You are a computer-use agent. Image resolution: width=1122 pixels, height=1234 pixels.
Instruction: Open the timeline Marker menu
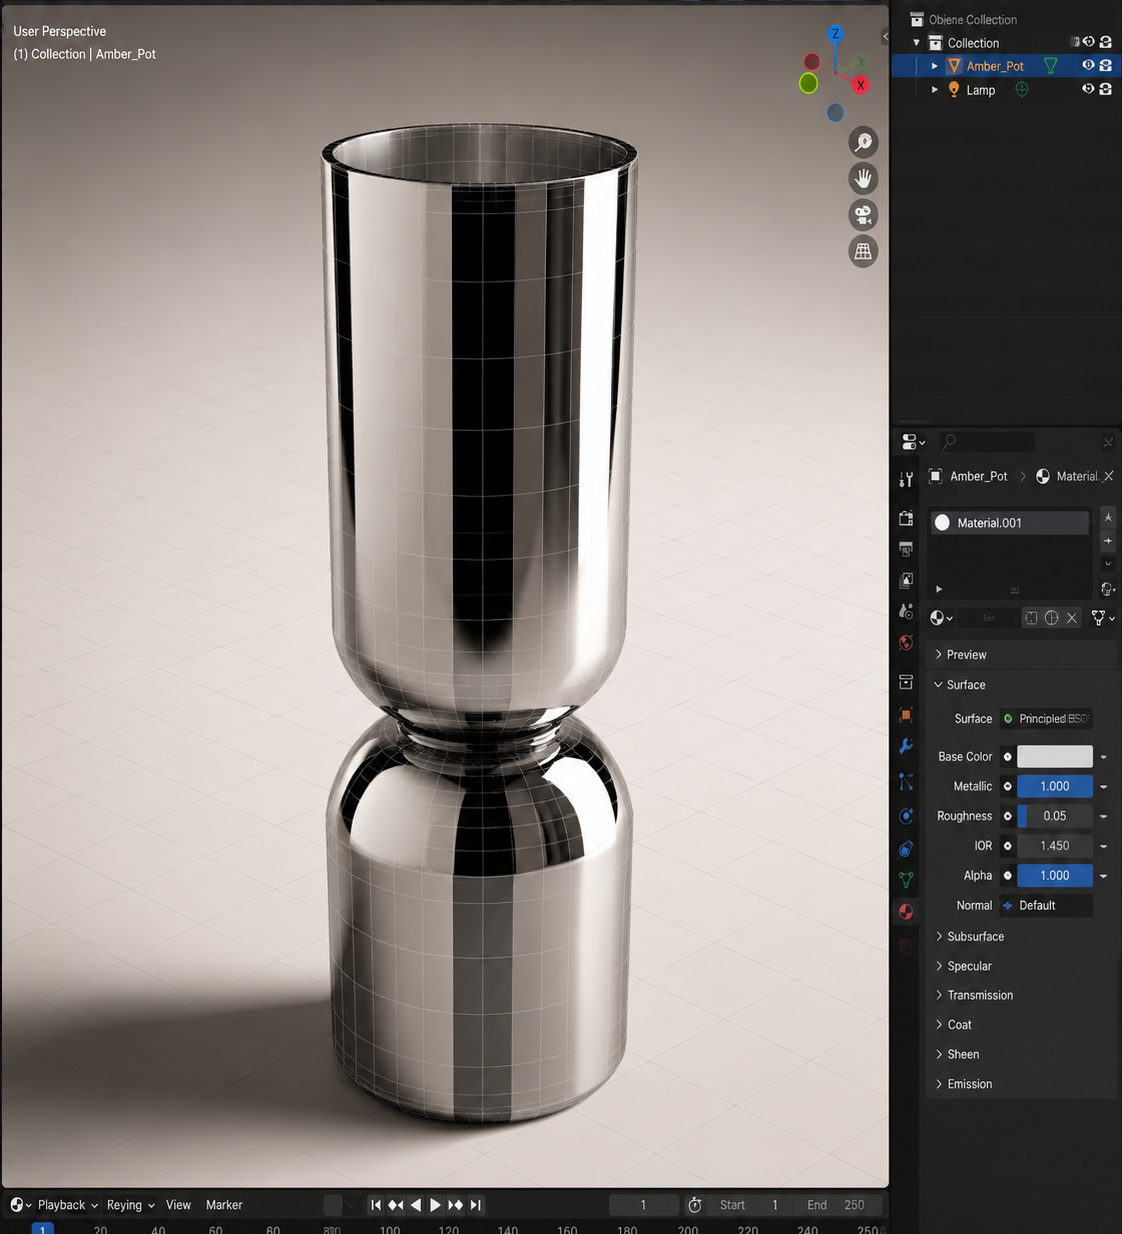(x=224, y=1205)
